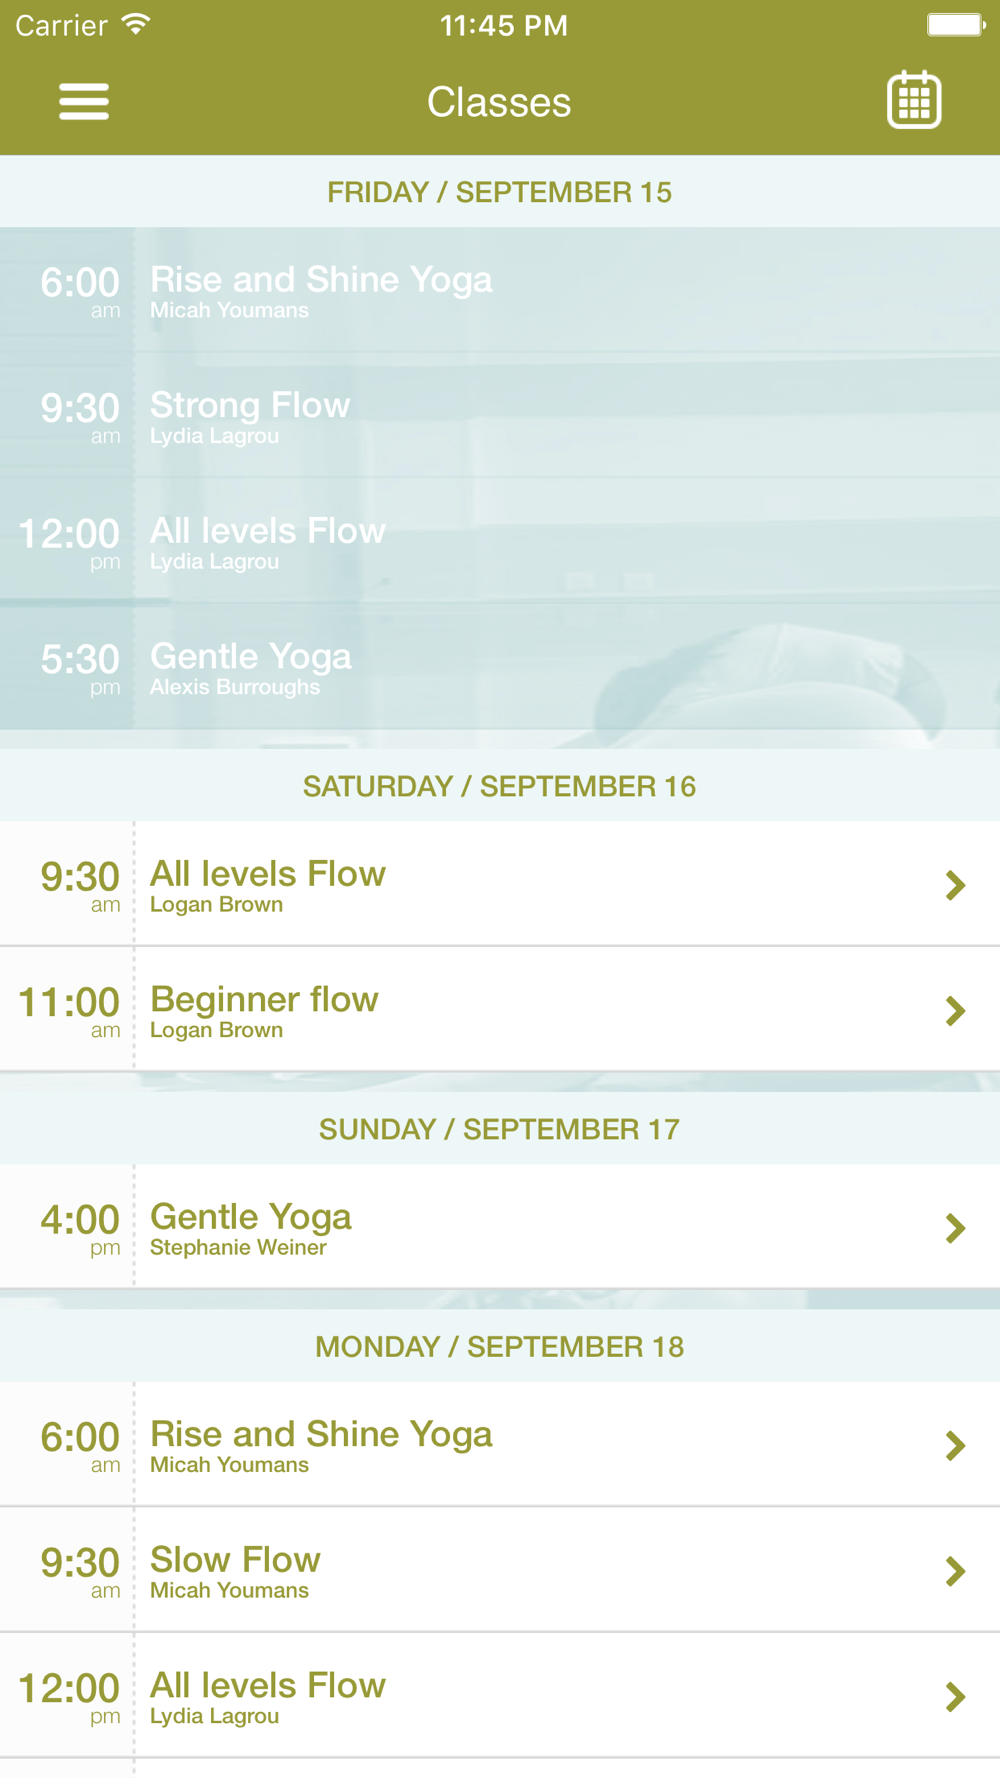
Task: Select Gentle Yoga by Alexis Burroughs
Action: pos(500,668)
